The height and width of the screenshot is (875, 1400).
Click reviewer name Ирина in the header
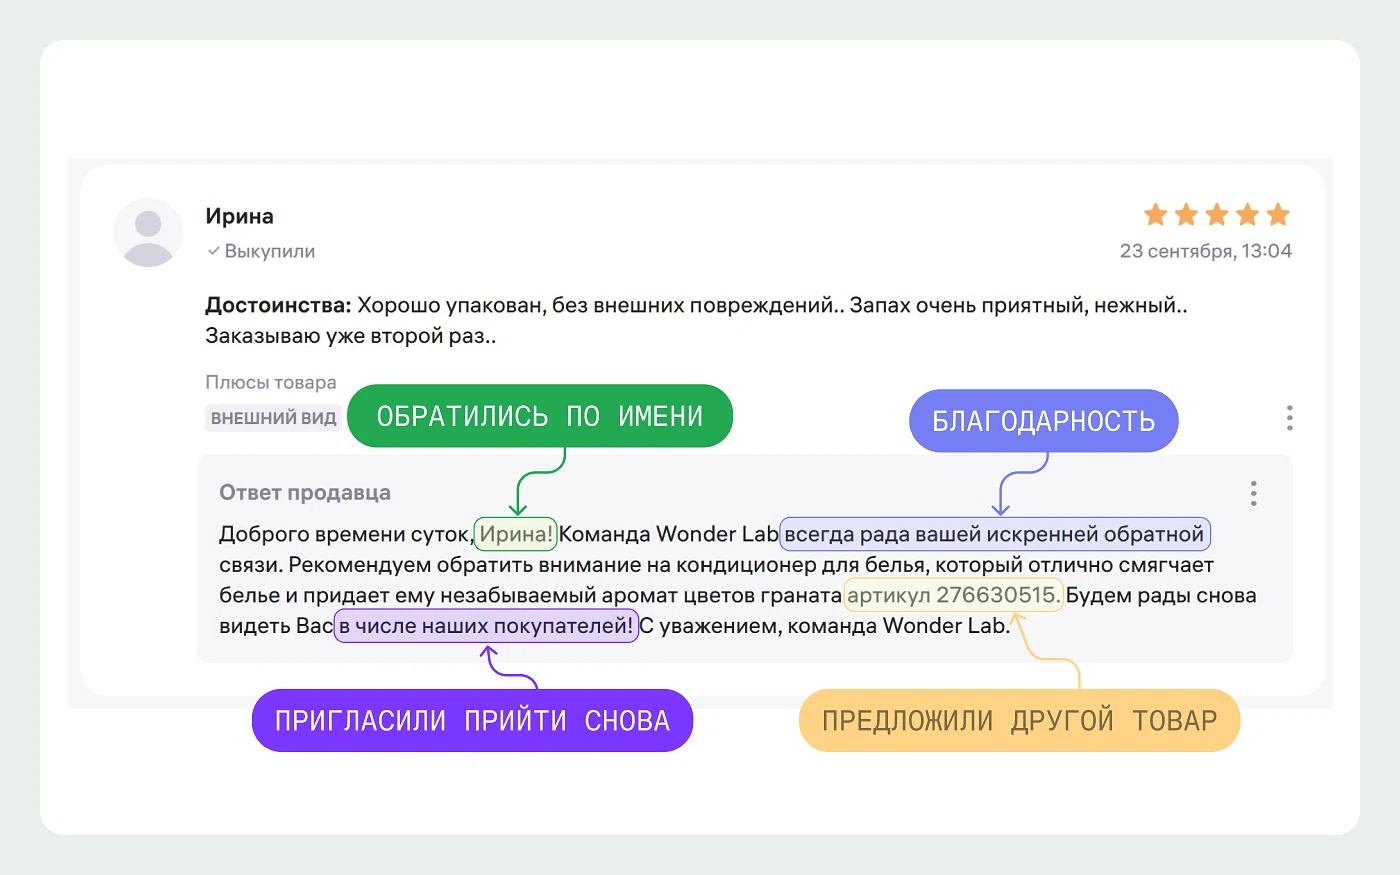(x=239, y=216)
